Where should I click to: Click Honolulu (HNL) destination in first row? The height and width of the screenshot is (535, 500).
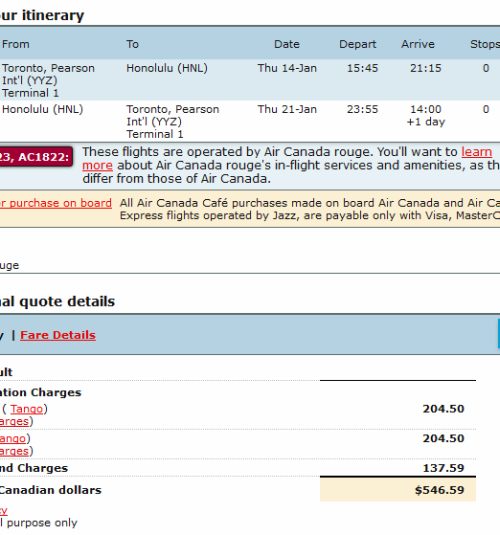tap(167, 68)
